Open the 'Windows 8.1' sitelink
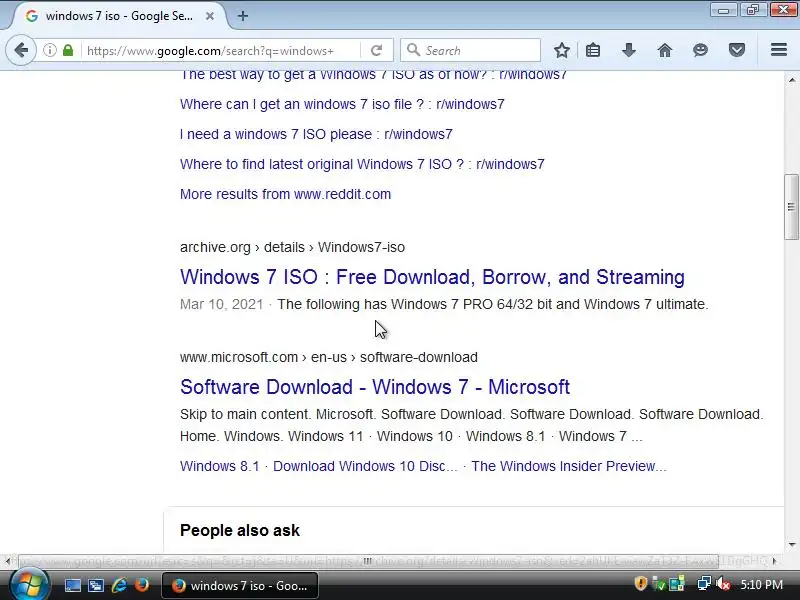 tap(219, 466)
